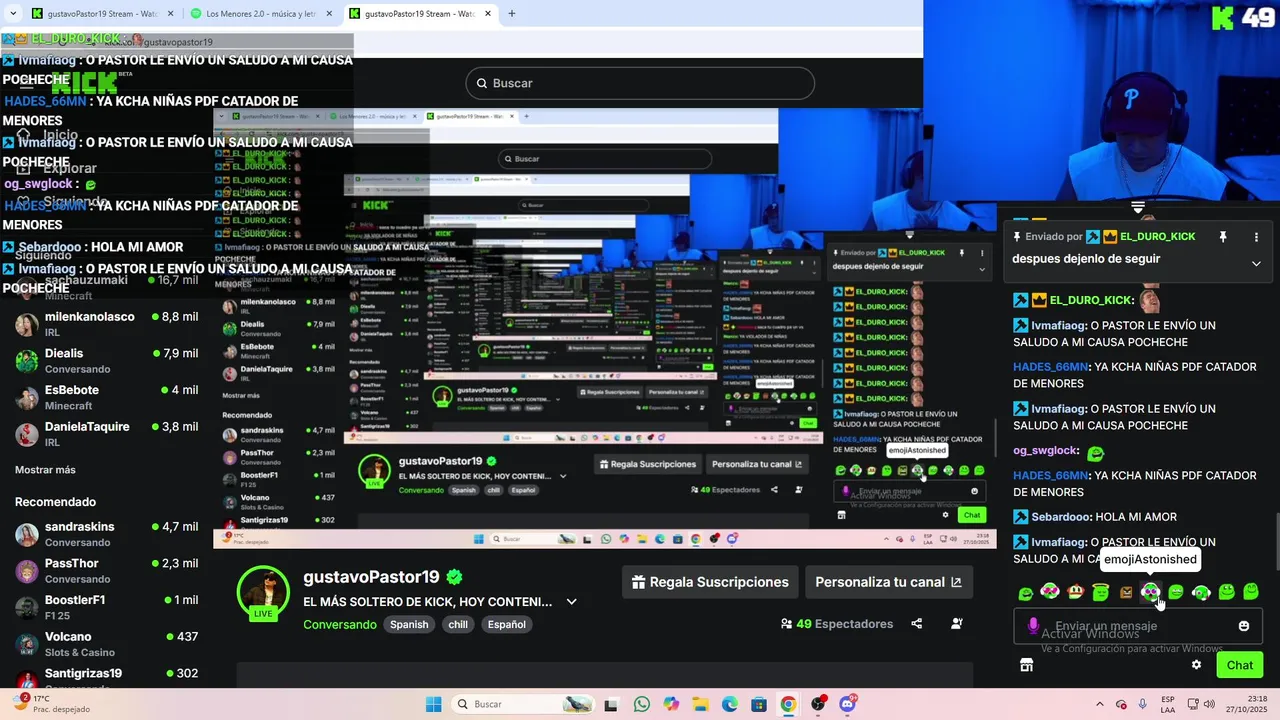Viewport: 1280px width, 720px height.
Task: Expand Mostrar más in the sidebar
Action: point(45,469)
